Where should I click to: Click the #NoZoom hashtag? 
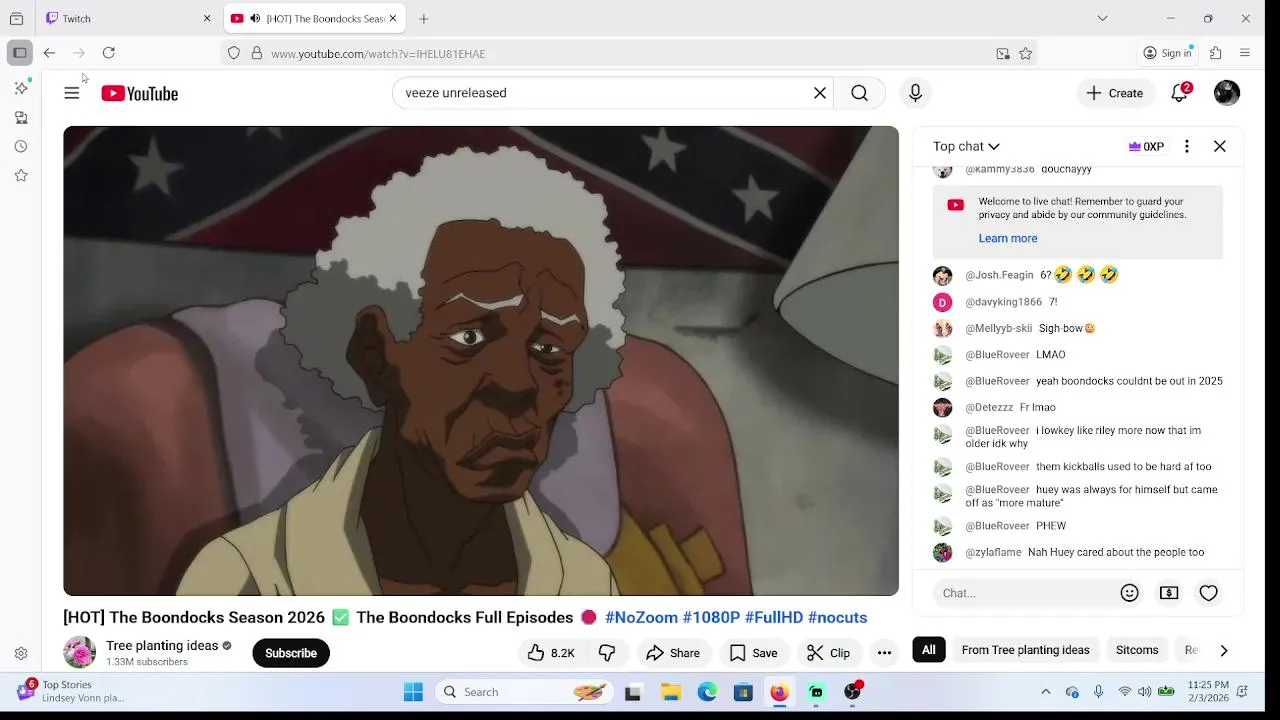[x=641, y=618]
